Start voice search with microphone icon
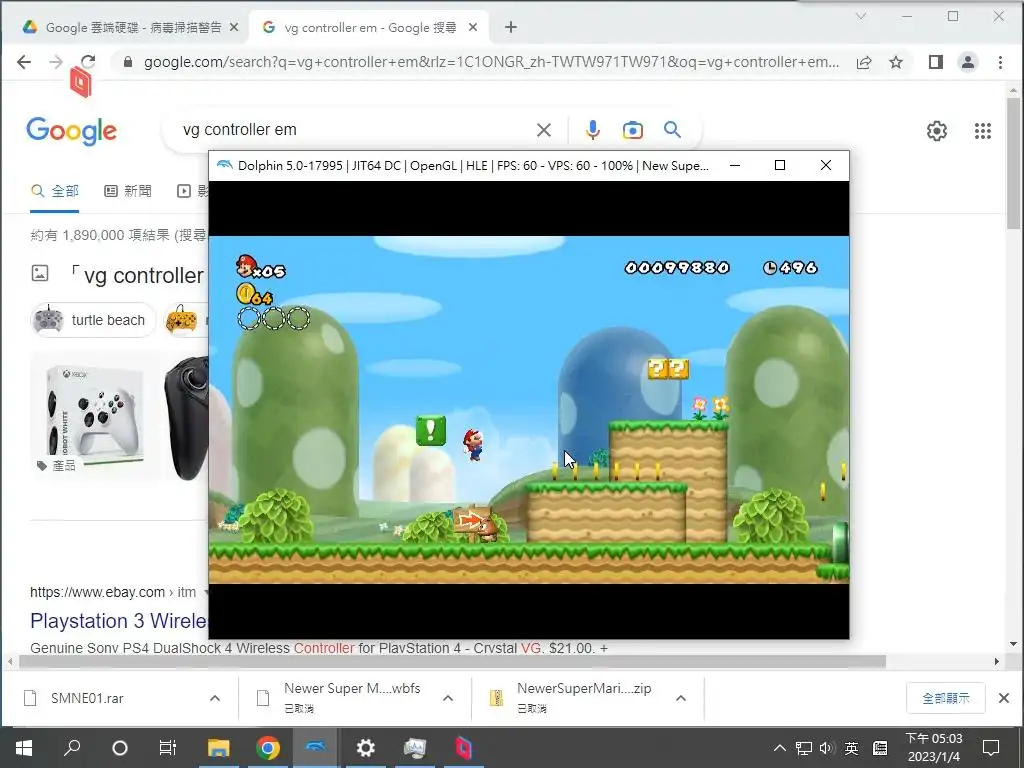The height and width of the screenshot is (768, 1024). [x=592, y=130]
